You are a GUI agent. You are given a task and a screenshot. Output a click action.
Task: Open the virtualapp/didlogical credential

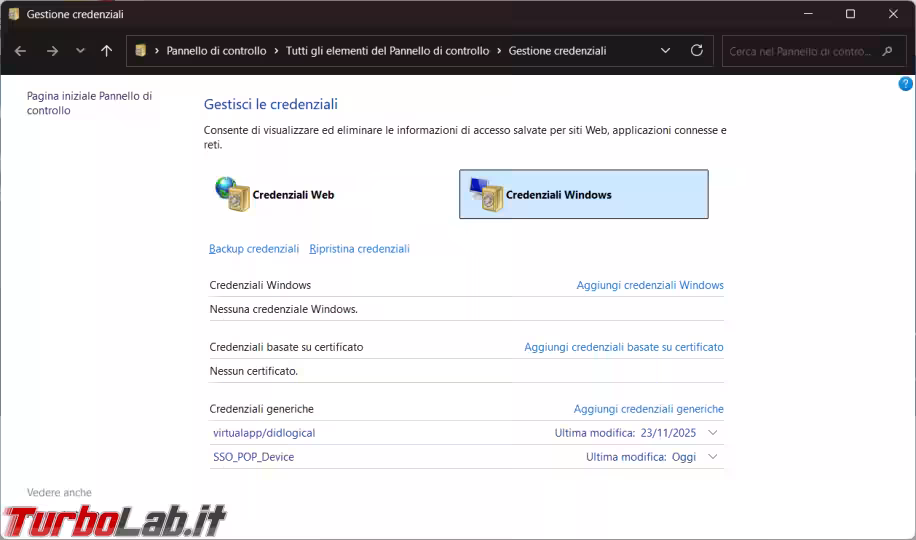click(x=264, y=433)
